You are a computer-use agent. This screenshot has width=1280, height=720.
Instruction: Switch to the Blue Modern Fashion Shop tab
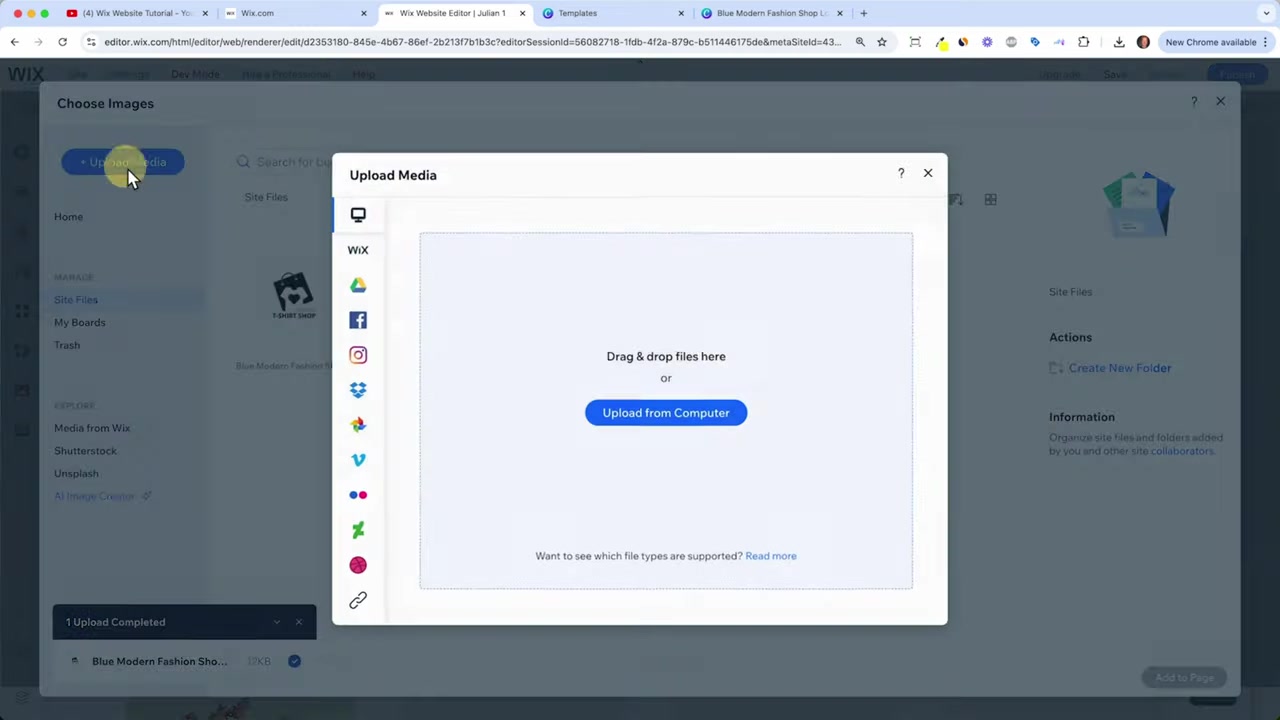coord(770,13)
